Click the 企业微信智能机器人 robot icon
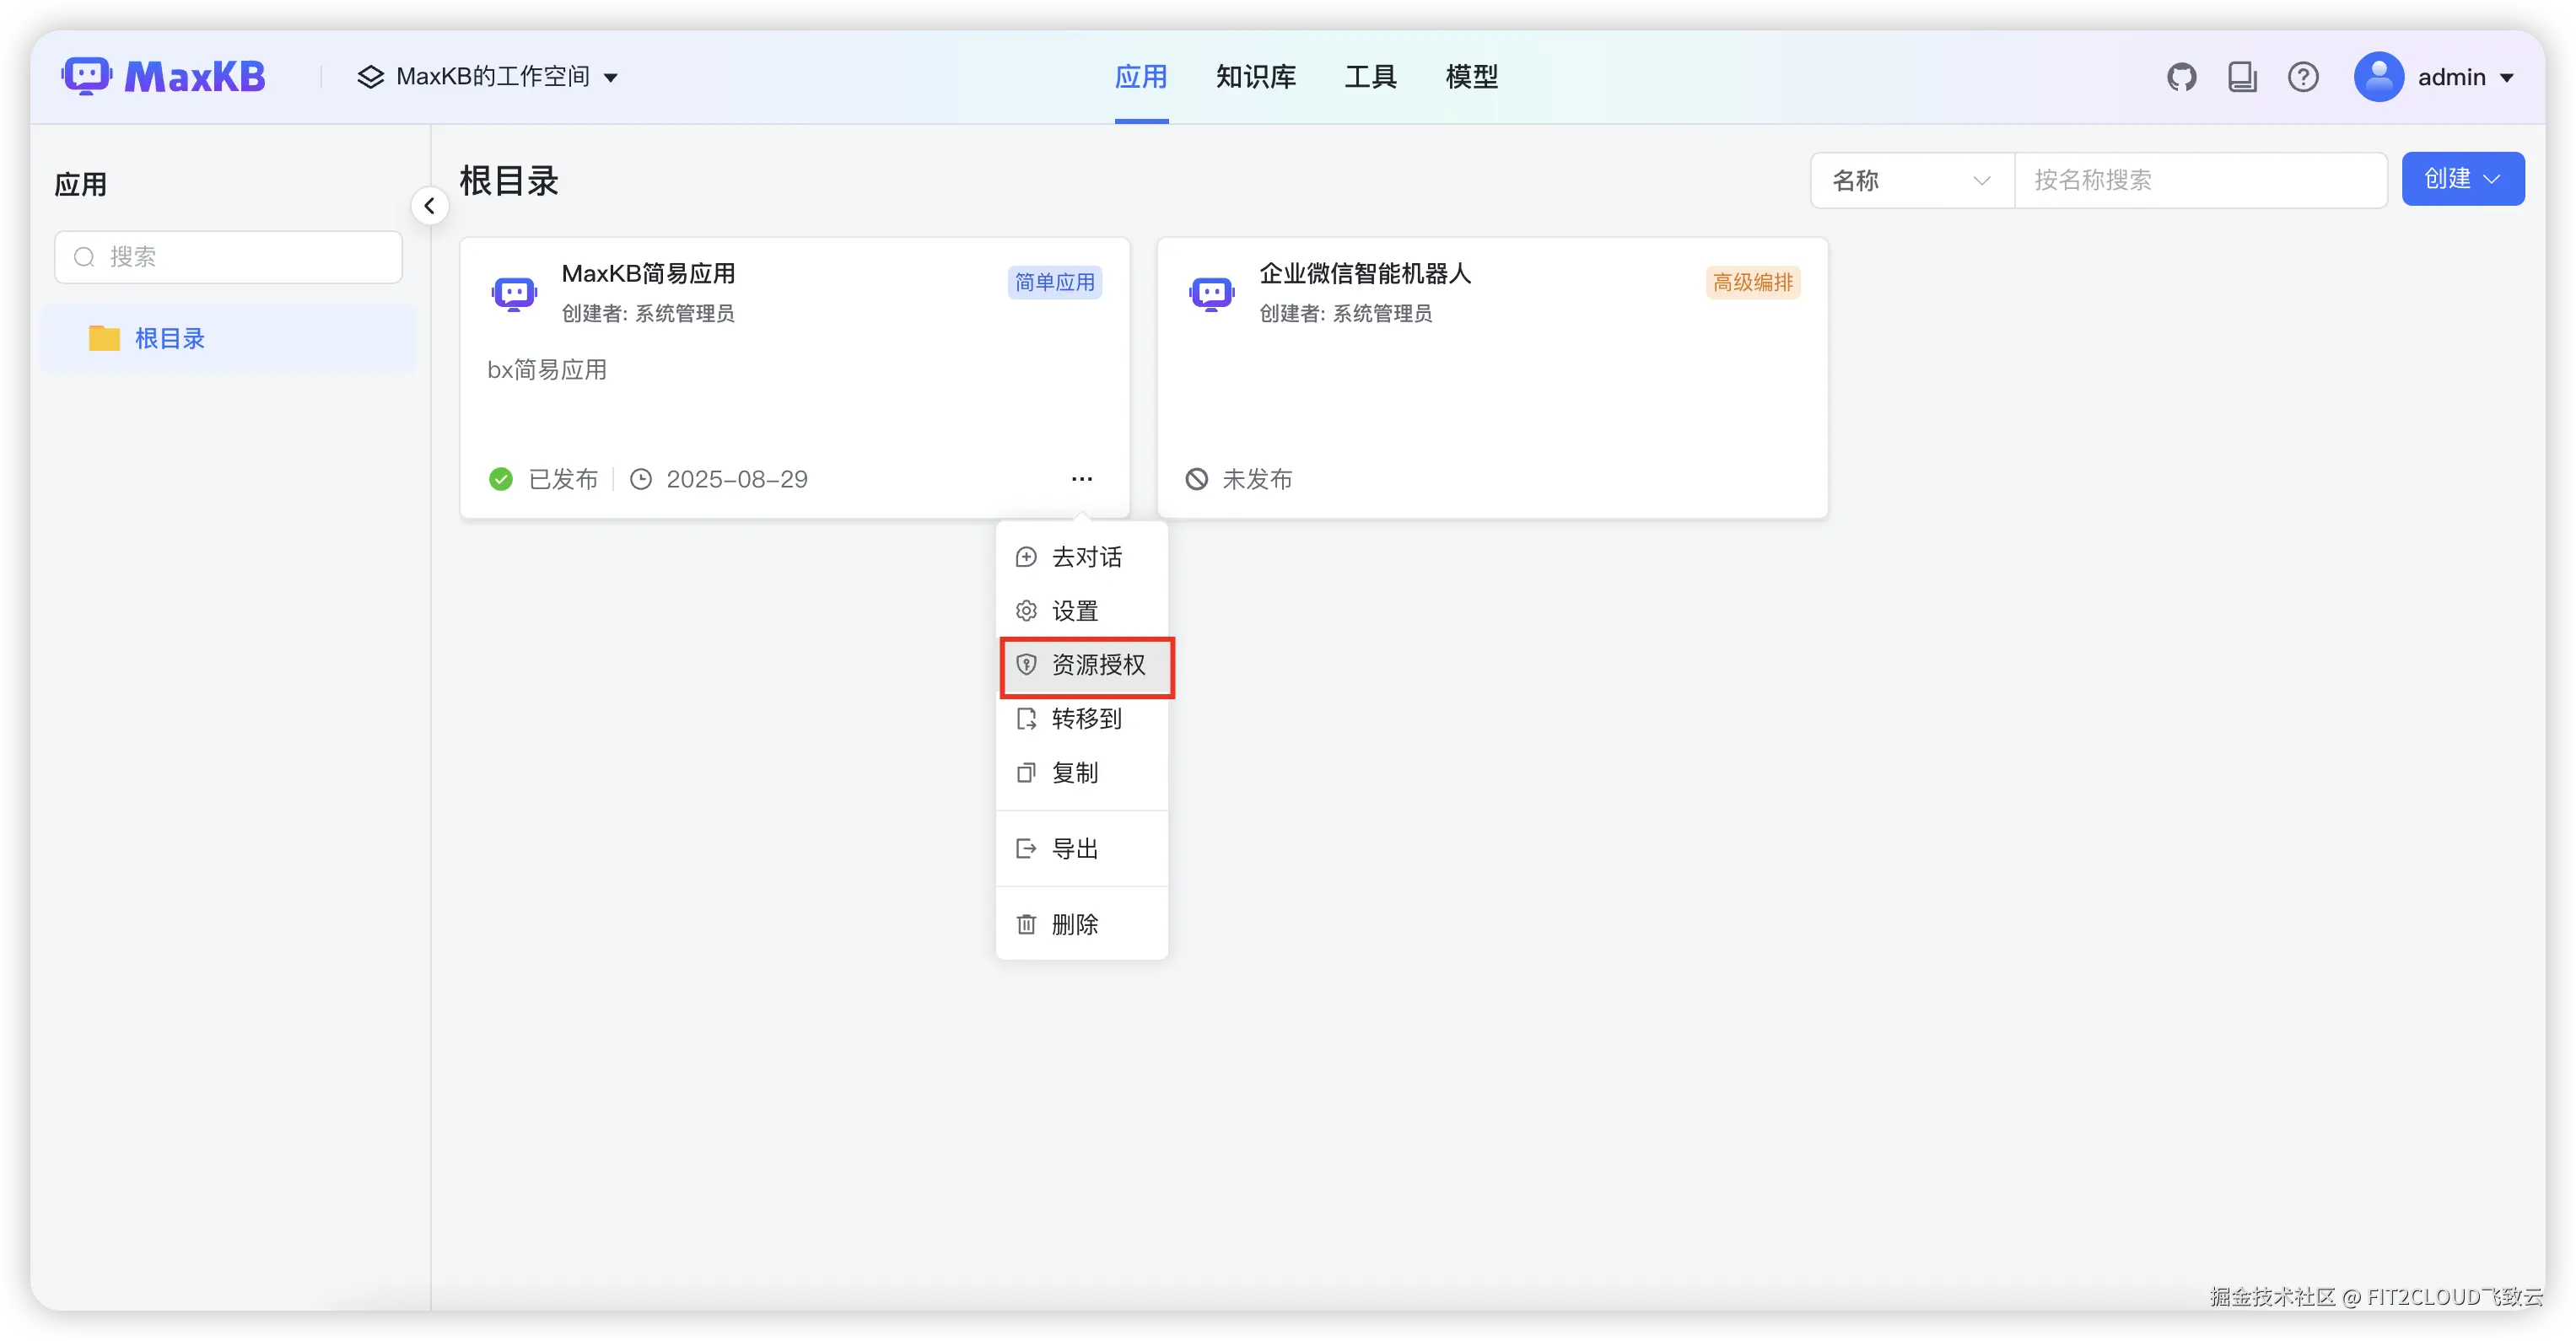The width and height of the screenshot is (2576, 1341). 1211,293
